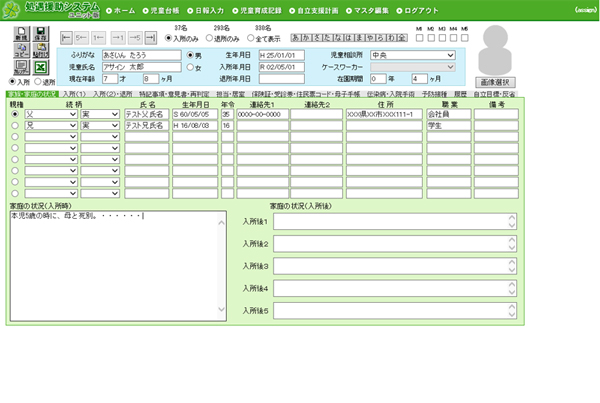Click the ふりがな input field
600x403 pixels.
[142, 55]
